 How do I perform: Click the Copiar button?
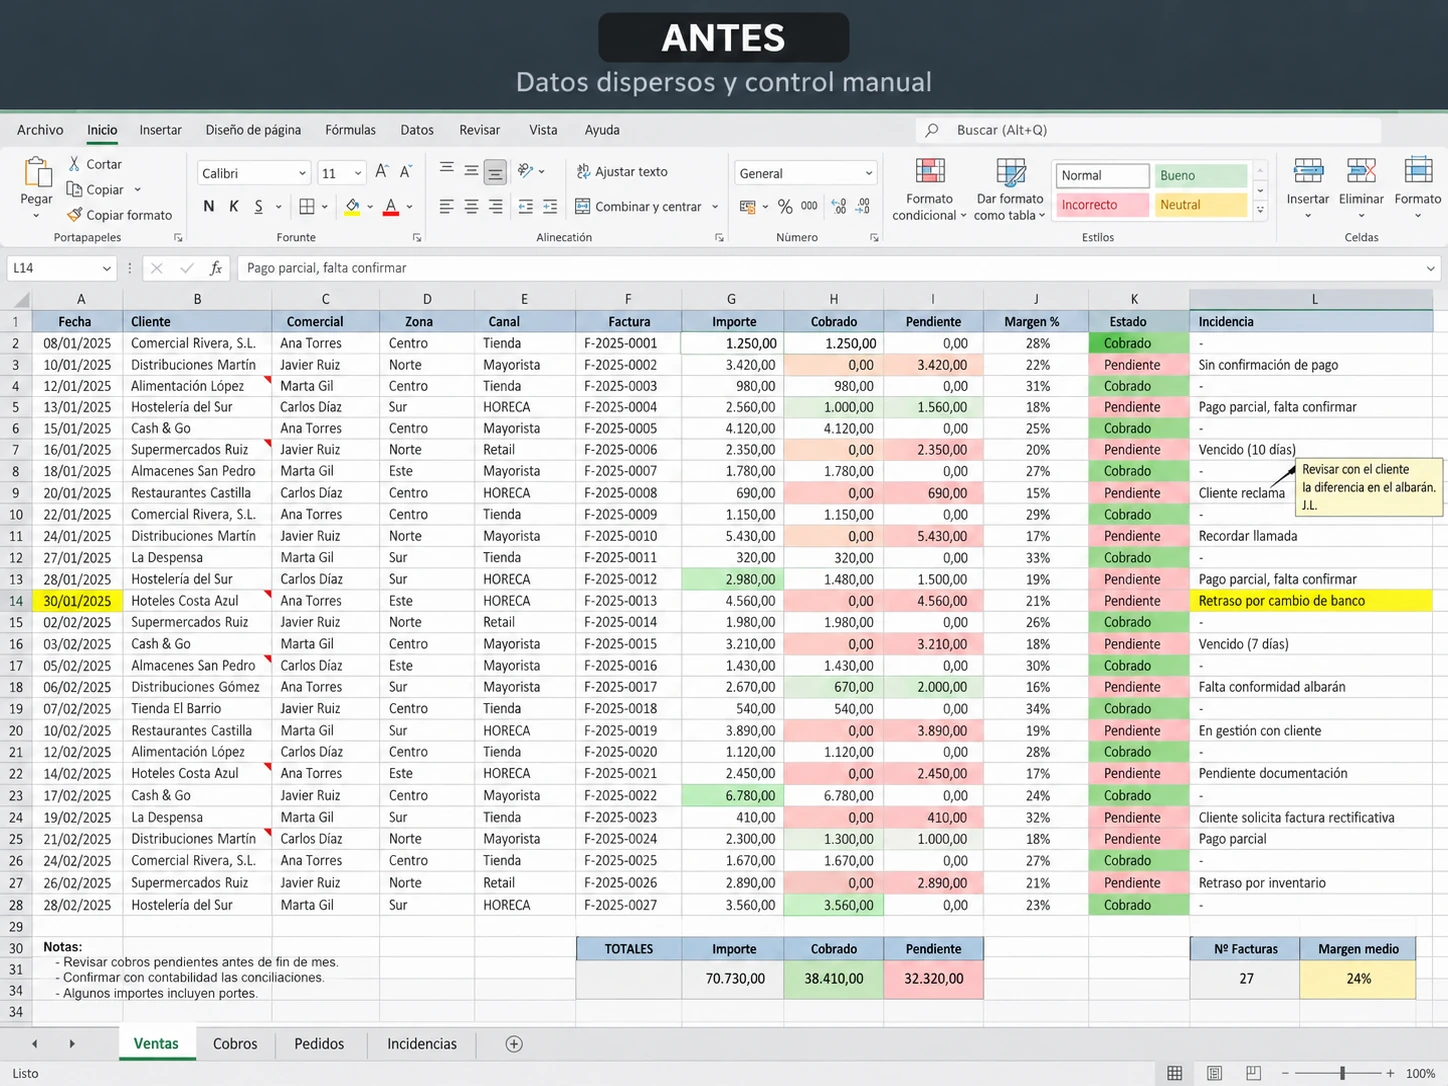pyautogui.click(x=95, y=189)
